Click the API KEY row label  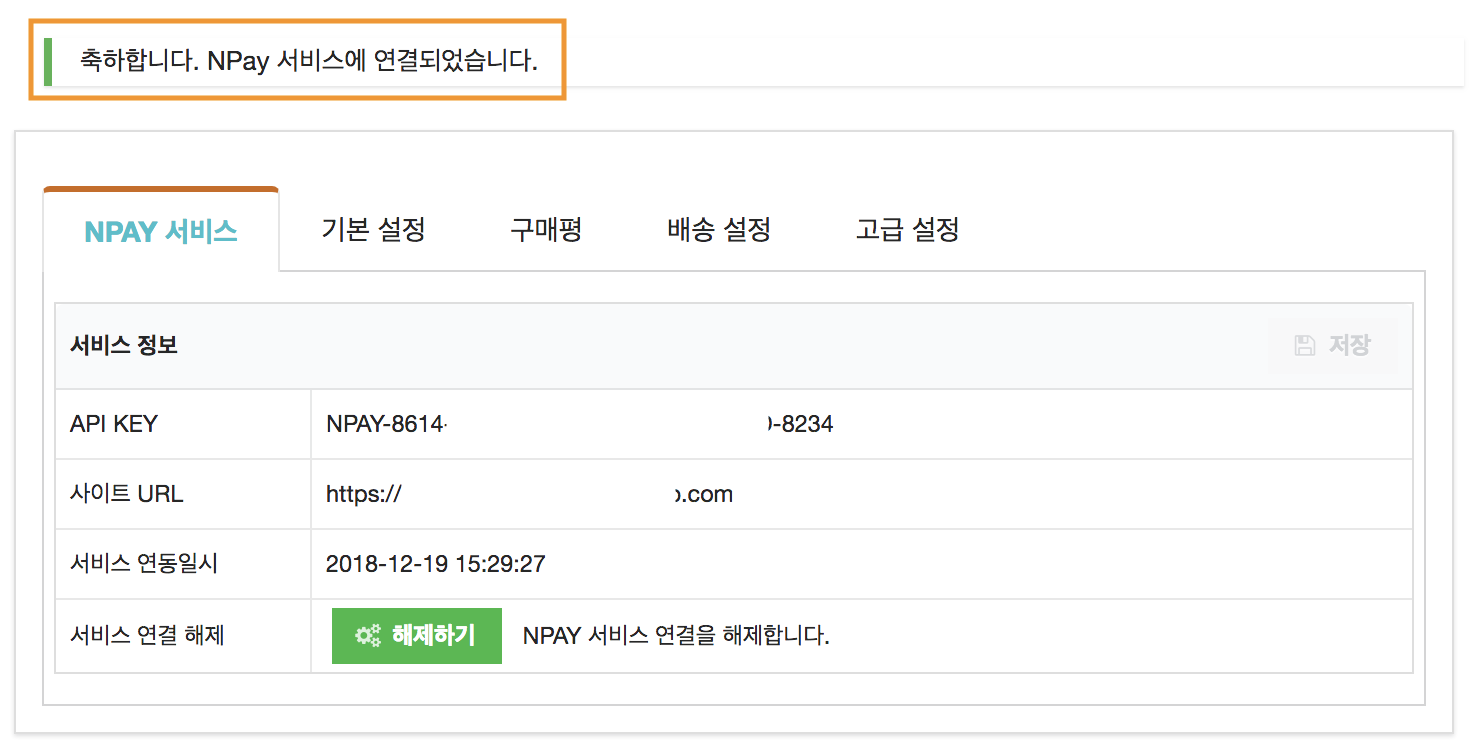(x=114, y=424)
